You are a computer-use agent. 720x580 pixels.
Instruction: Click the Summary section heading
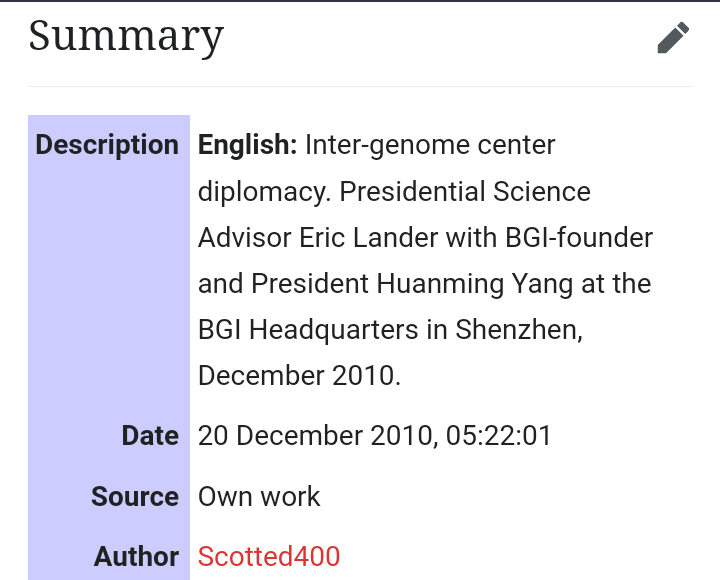coord(126,37)
